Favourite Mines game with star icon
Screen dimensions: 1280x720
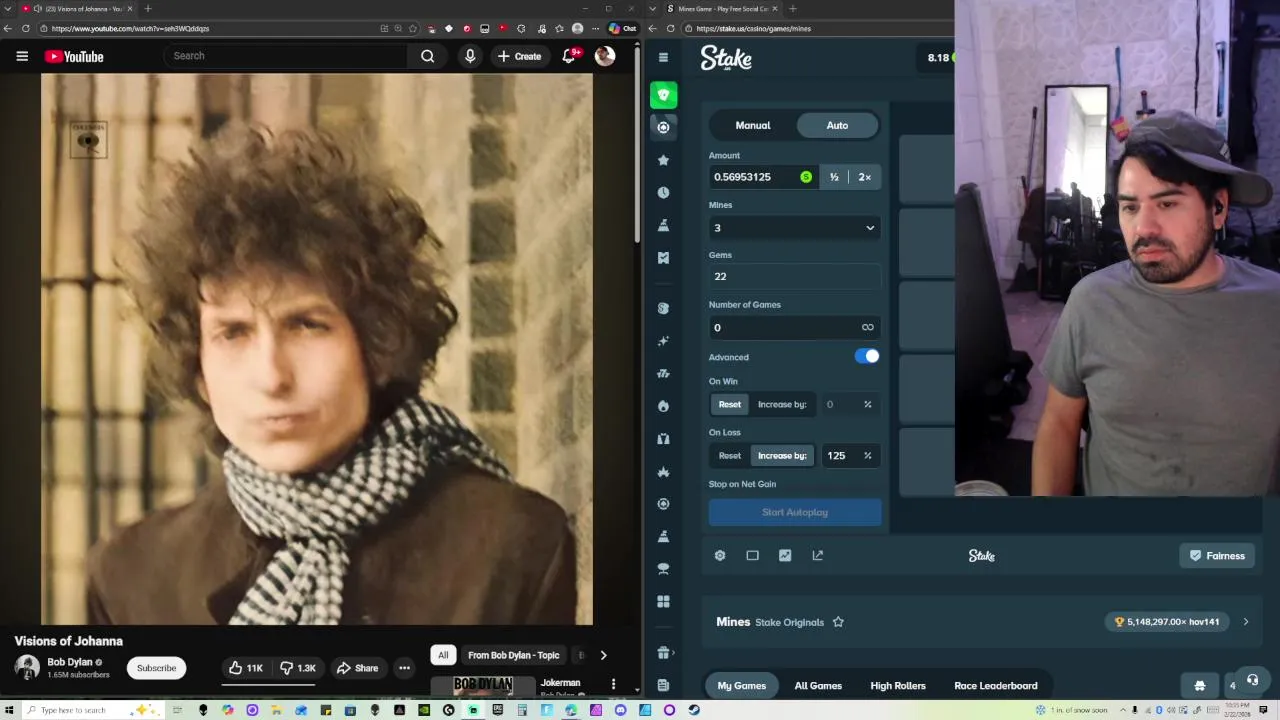pos(838,622)
